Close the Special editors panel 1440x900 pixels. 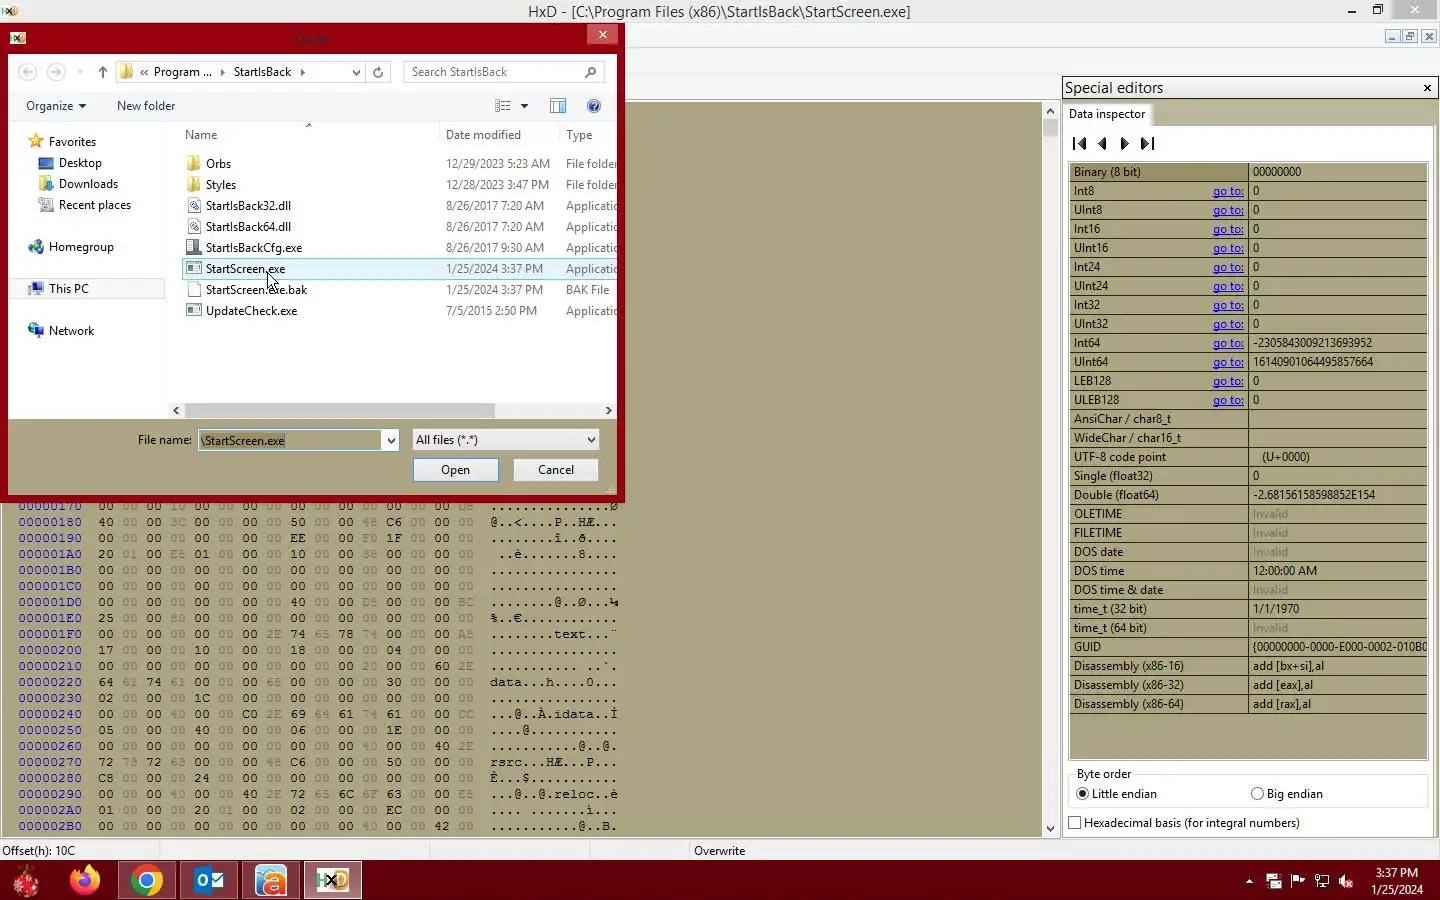(x=1427, y=88)
